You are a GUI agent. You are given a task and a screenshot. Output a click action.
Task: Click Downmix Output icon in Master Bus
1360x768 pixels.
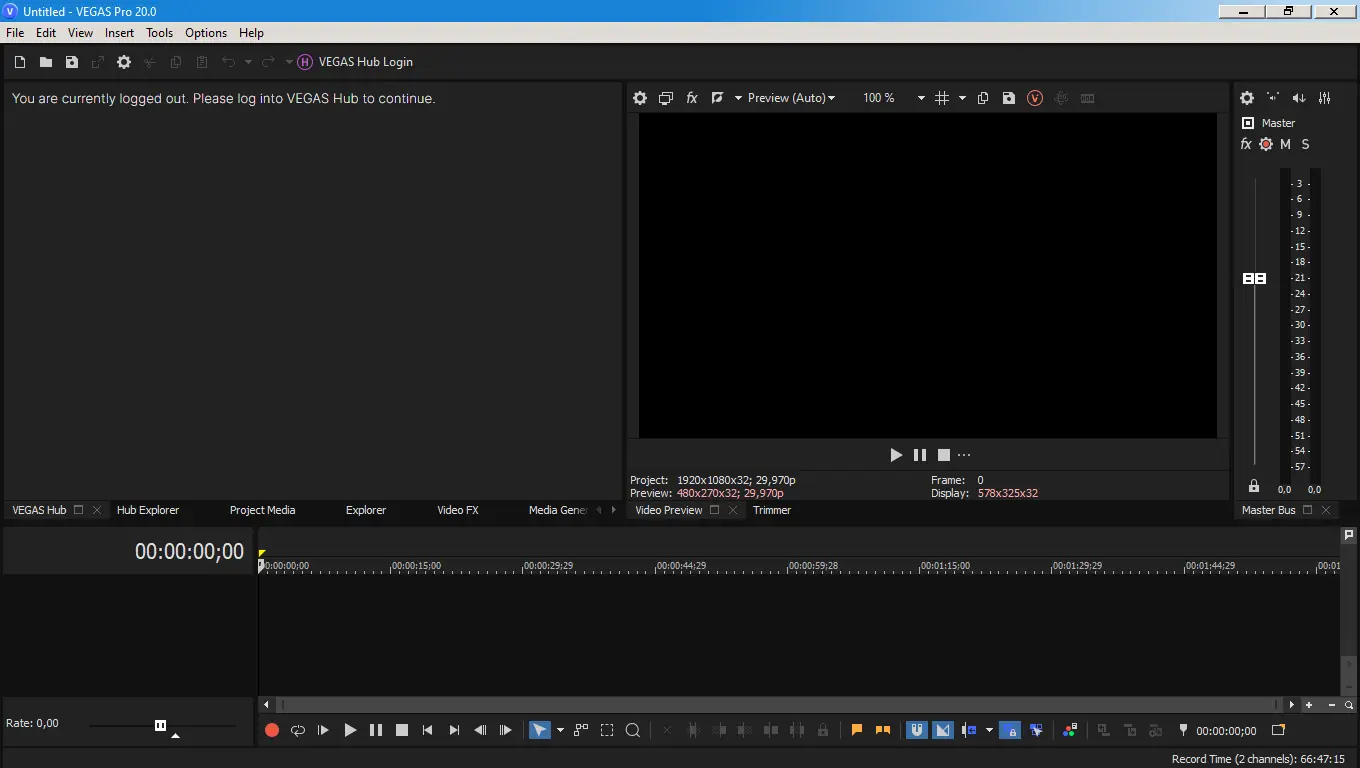pyautogui.click(x=1273, y=98)
